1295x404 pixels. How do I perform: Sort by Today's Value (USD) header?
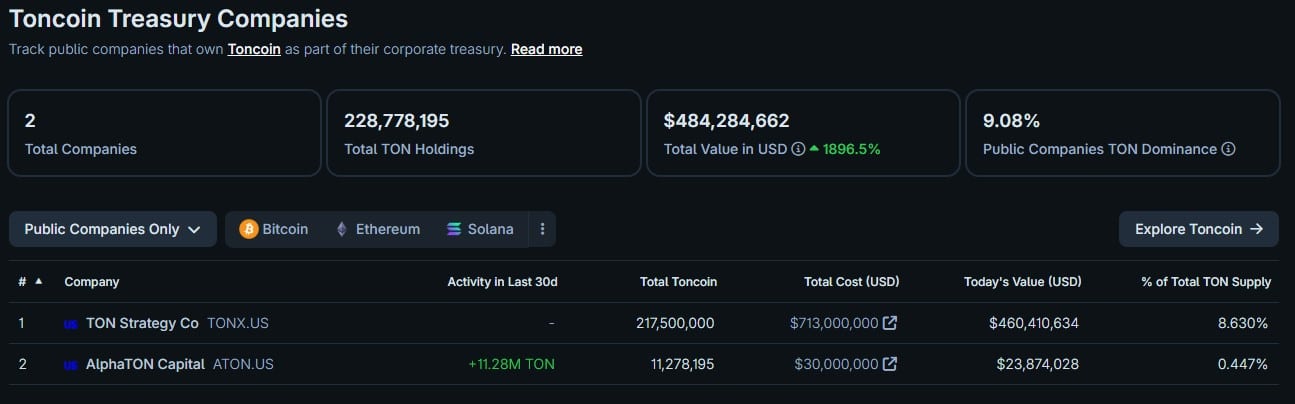(x=1022, y=282)
